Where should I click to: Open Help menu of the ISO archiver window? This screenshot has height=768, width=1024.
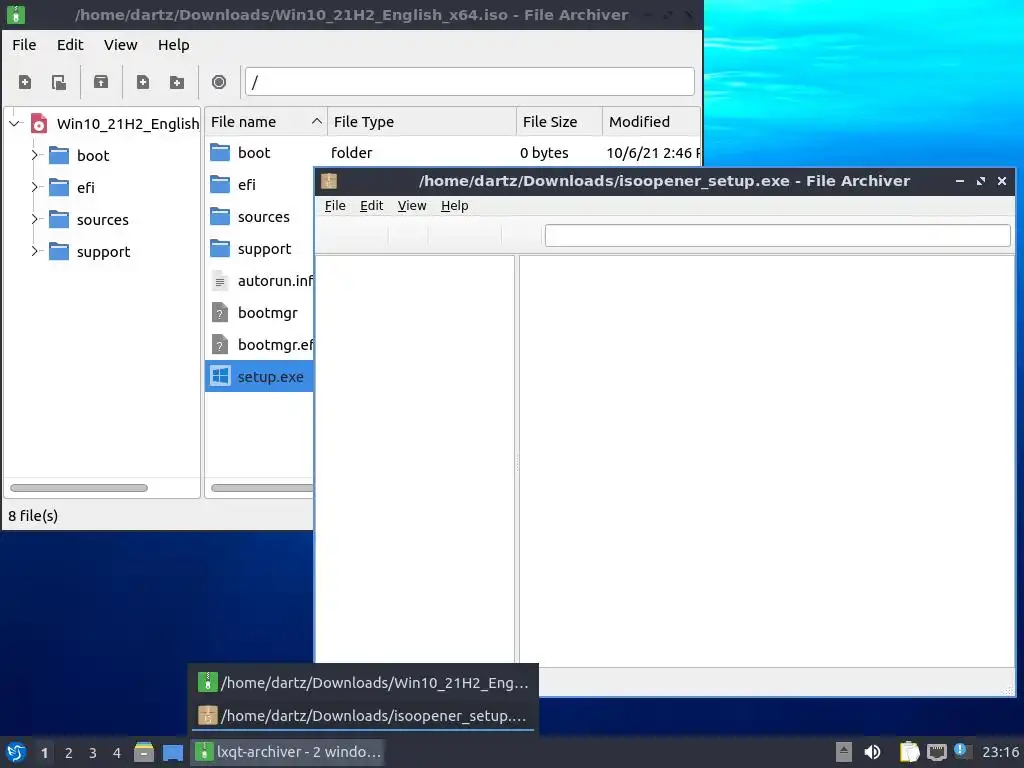click(x=174, y=45)
